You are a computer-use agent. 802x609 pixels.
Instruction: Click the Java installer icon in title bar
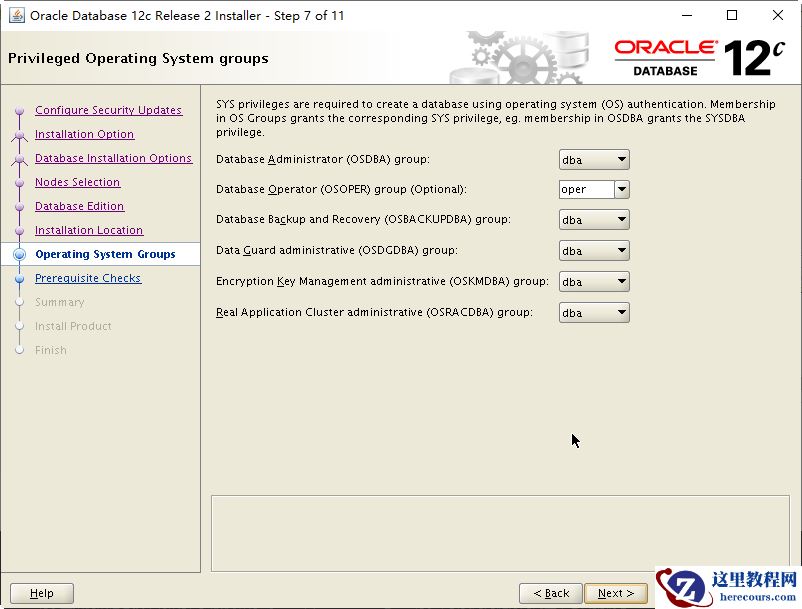pyautogui.click(x=17, y=15)
